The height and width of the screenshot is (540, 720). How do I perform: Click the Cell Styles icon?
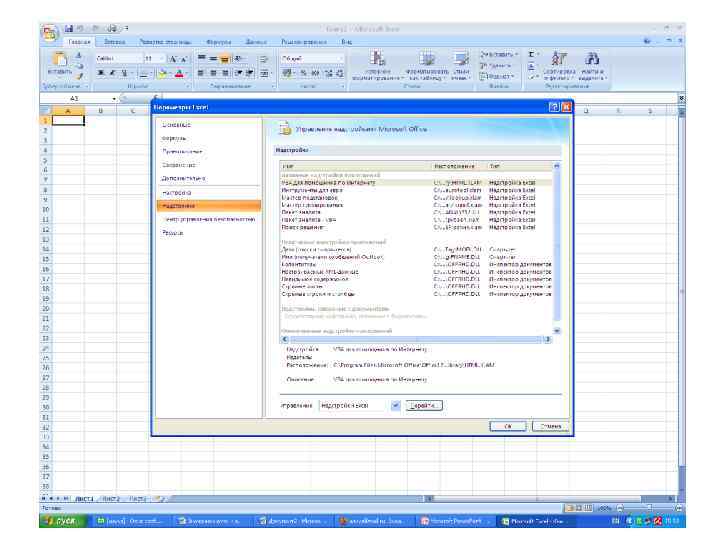pyautogui.click(x=461, y=59)
